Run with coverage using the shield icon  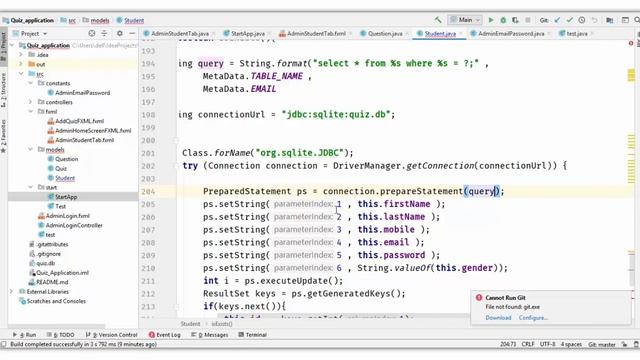(x=515, y=20)
